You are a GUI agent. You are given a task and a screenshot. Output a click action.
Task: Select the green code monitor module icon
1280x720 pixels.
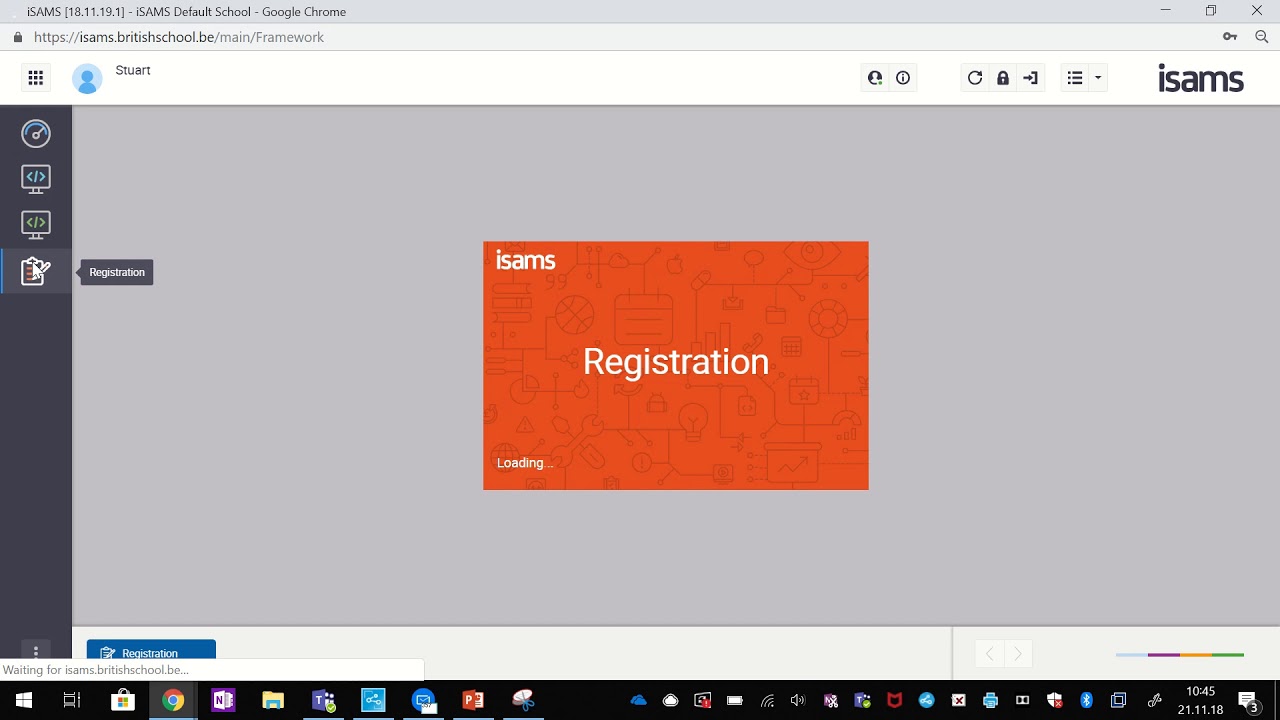tap(36, 224)
